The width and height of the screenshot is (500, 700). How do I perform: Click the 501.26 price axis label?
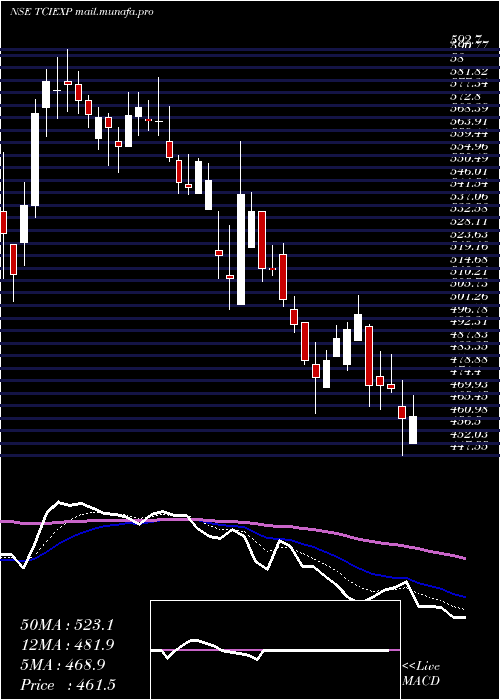(469, 296)
